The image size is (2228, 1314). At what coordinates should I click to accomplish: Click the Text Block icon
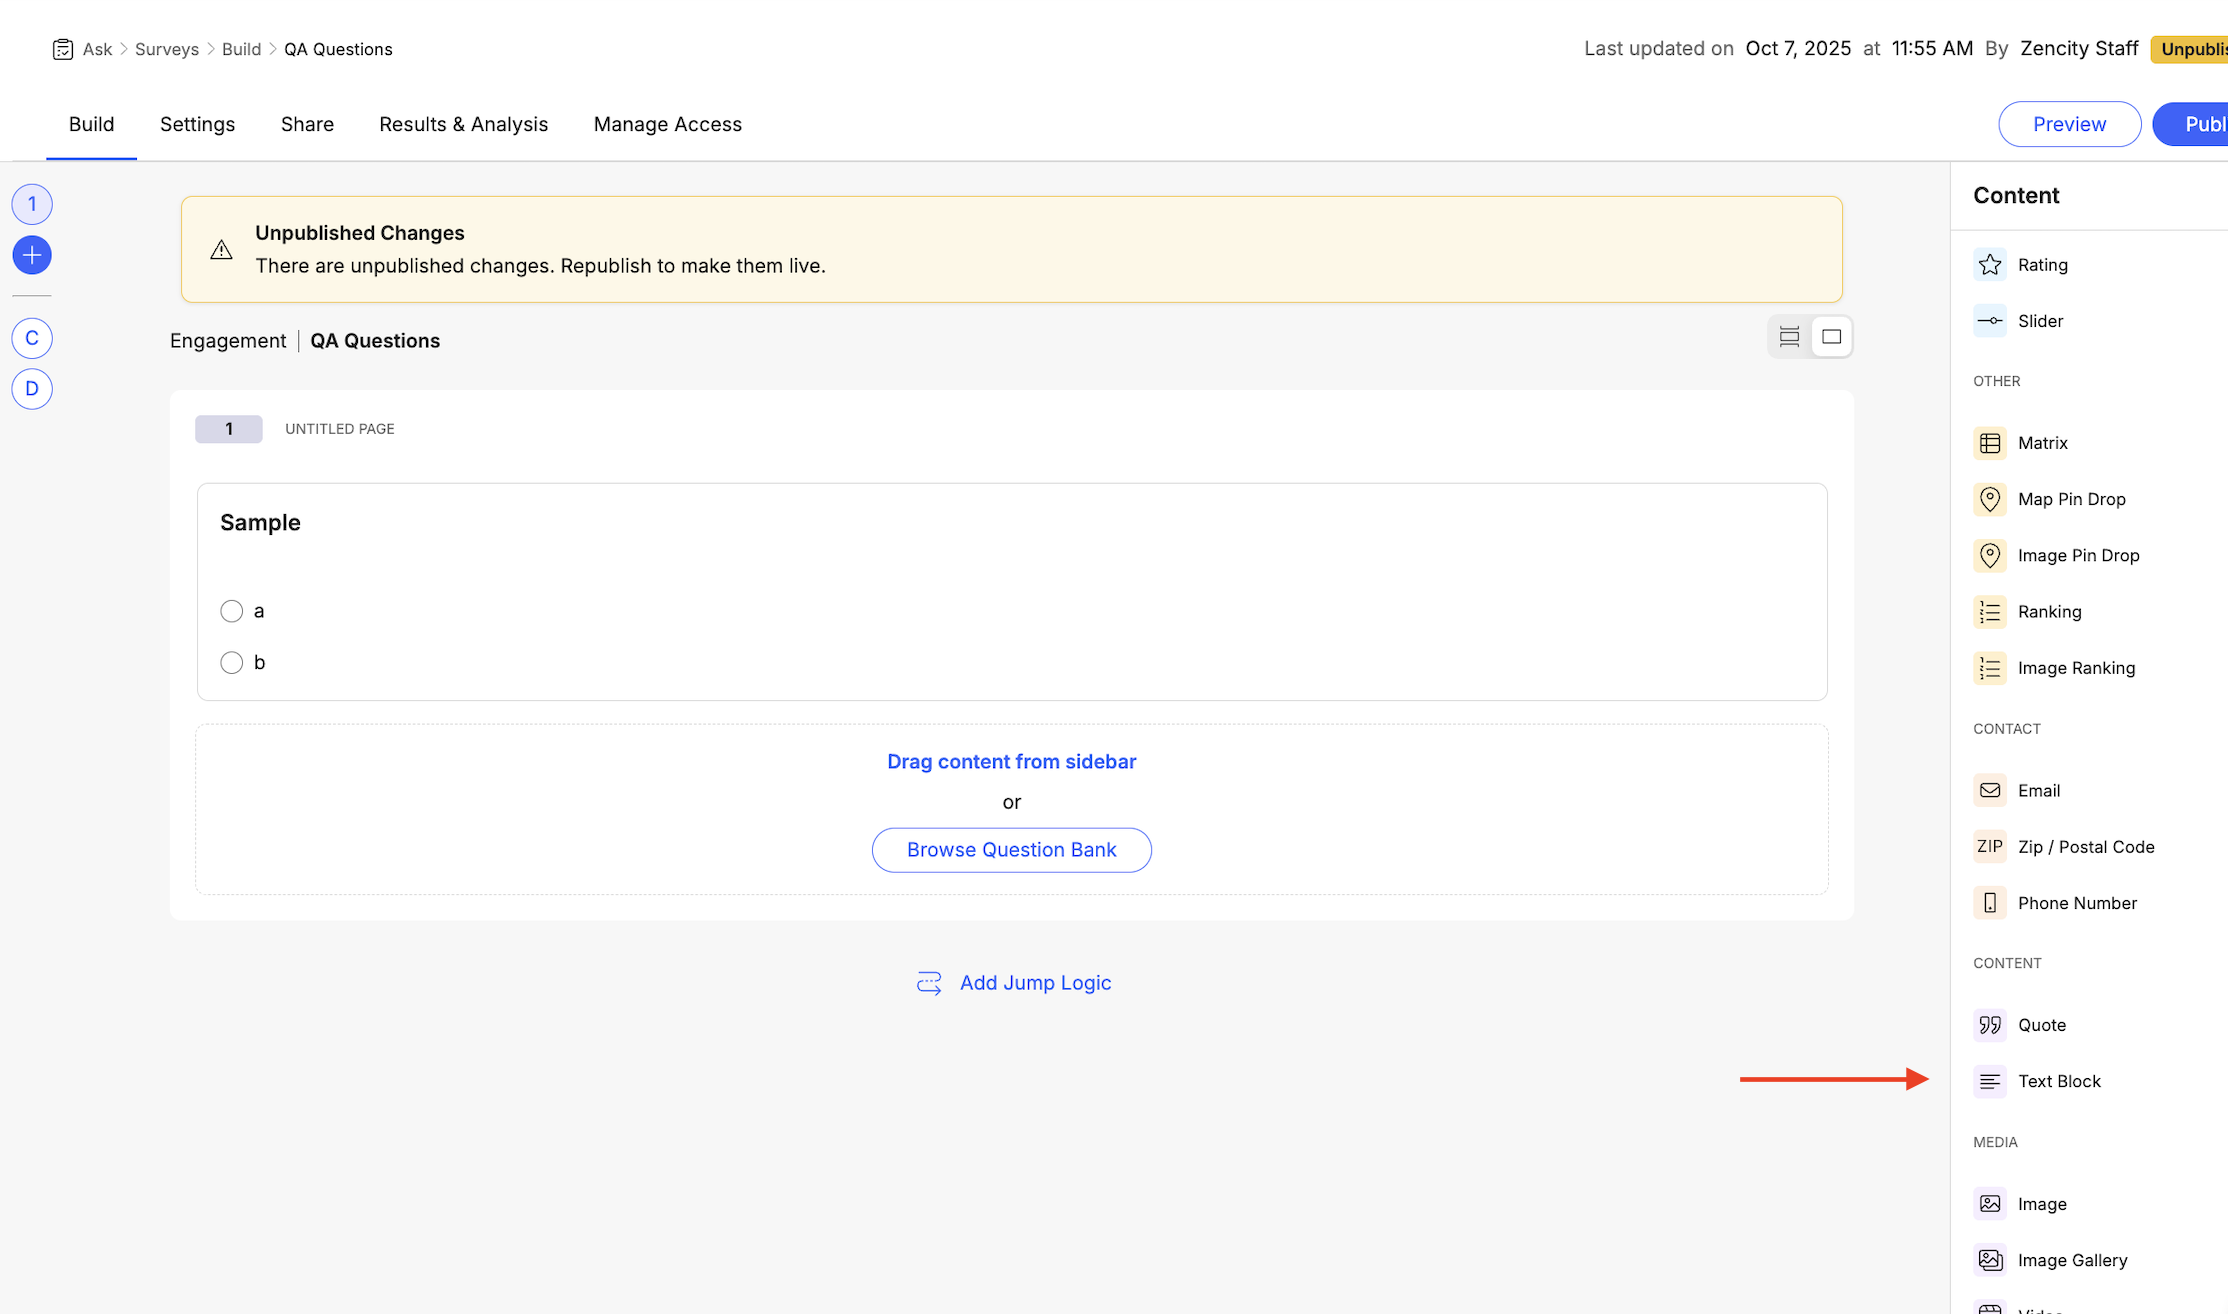click(1989, 1081)
